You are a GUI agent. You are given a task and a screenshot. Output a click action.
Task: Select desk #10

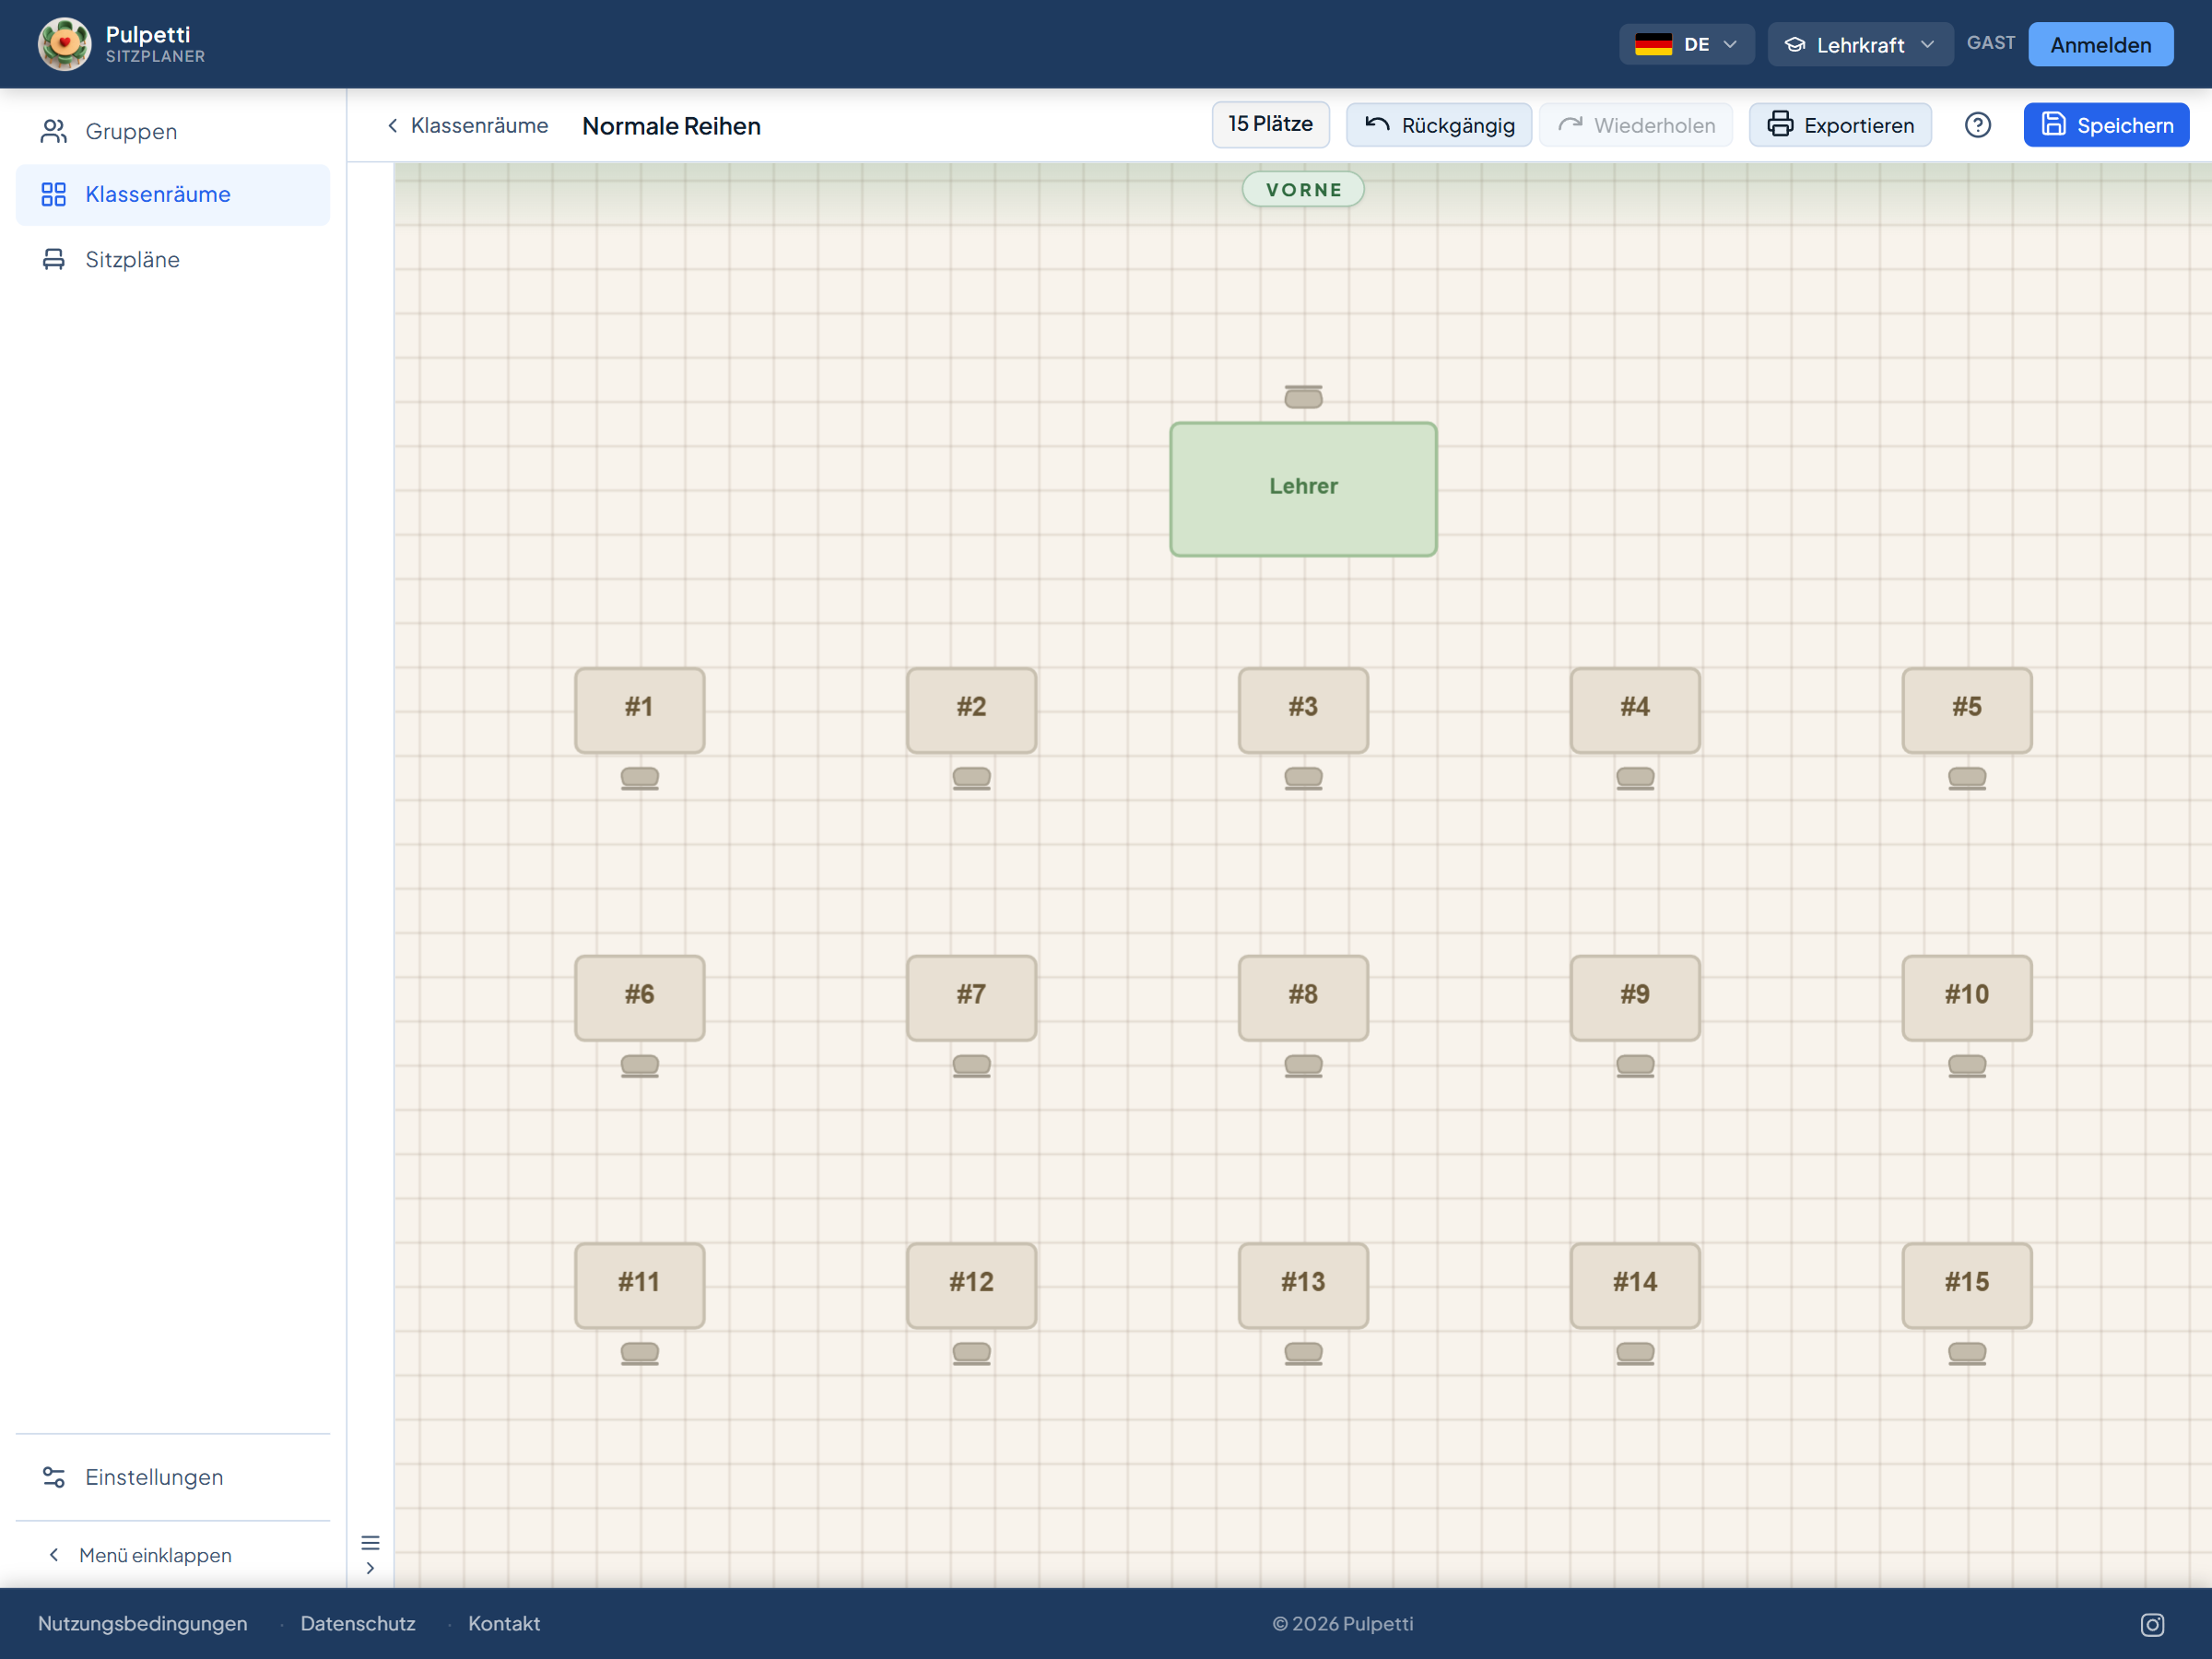[x=1966, y=997]
